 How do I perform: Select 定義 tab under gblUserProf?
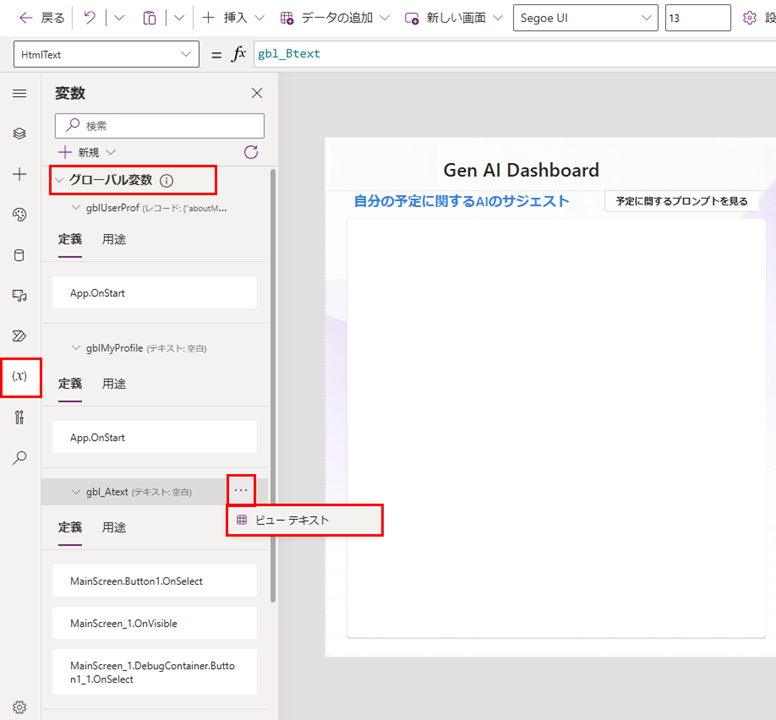70,240
